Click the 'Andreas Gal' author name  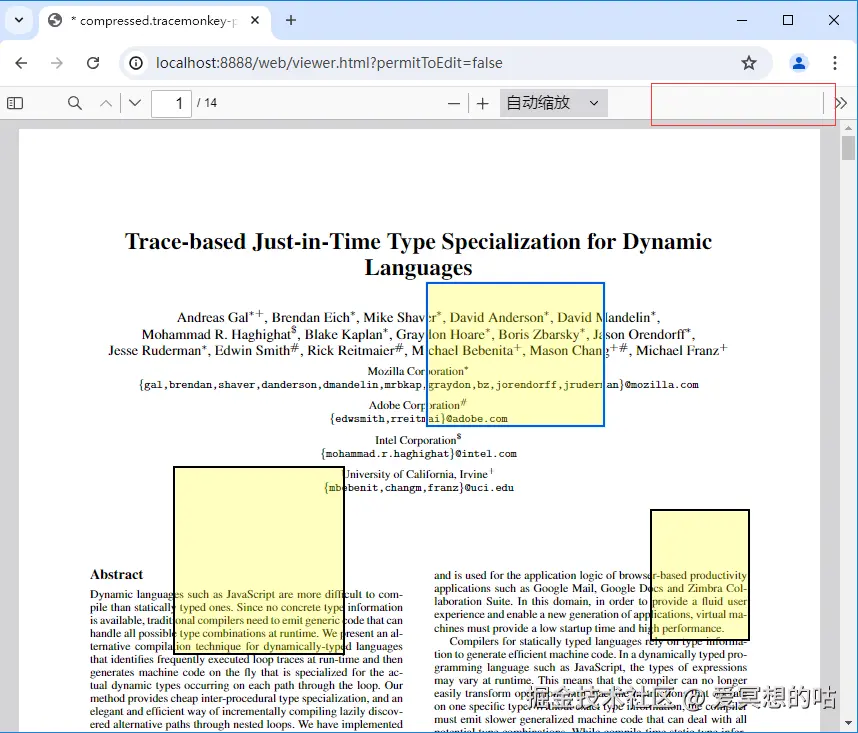[x=212, y=317]
